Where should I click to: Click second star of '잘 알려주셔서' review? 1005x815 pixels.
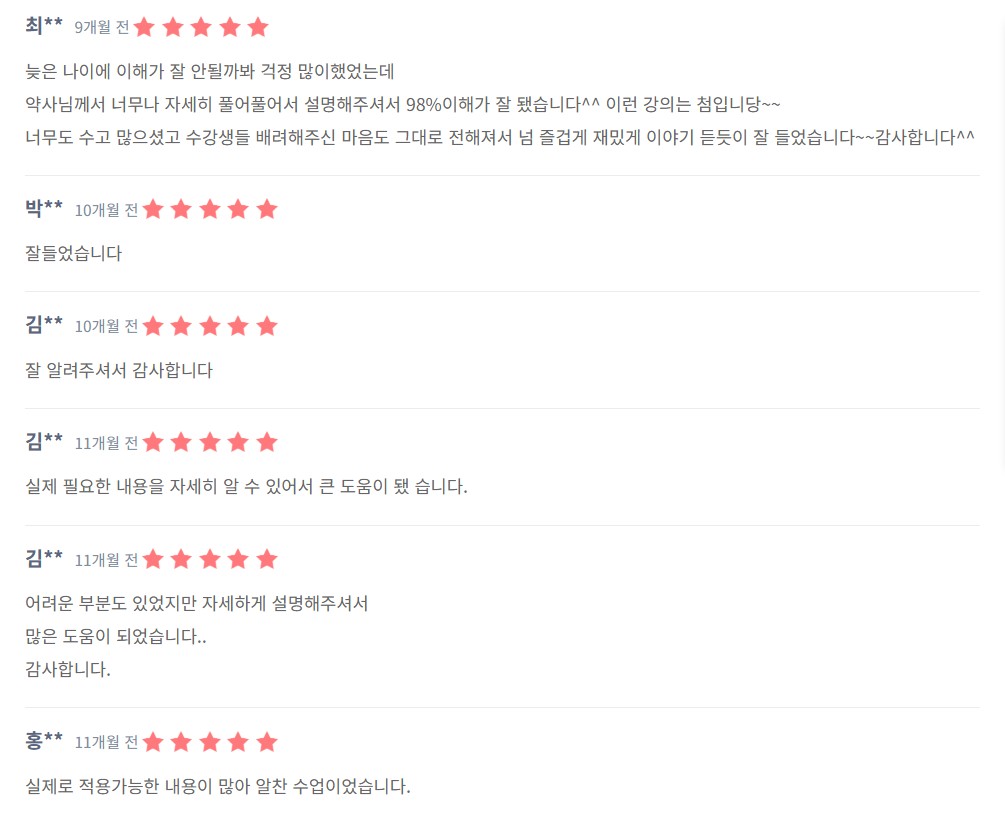coord(181,325)
